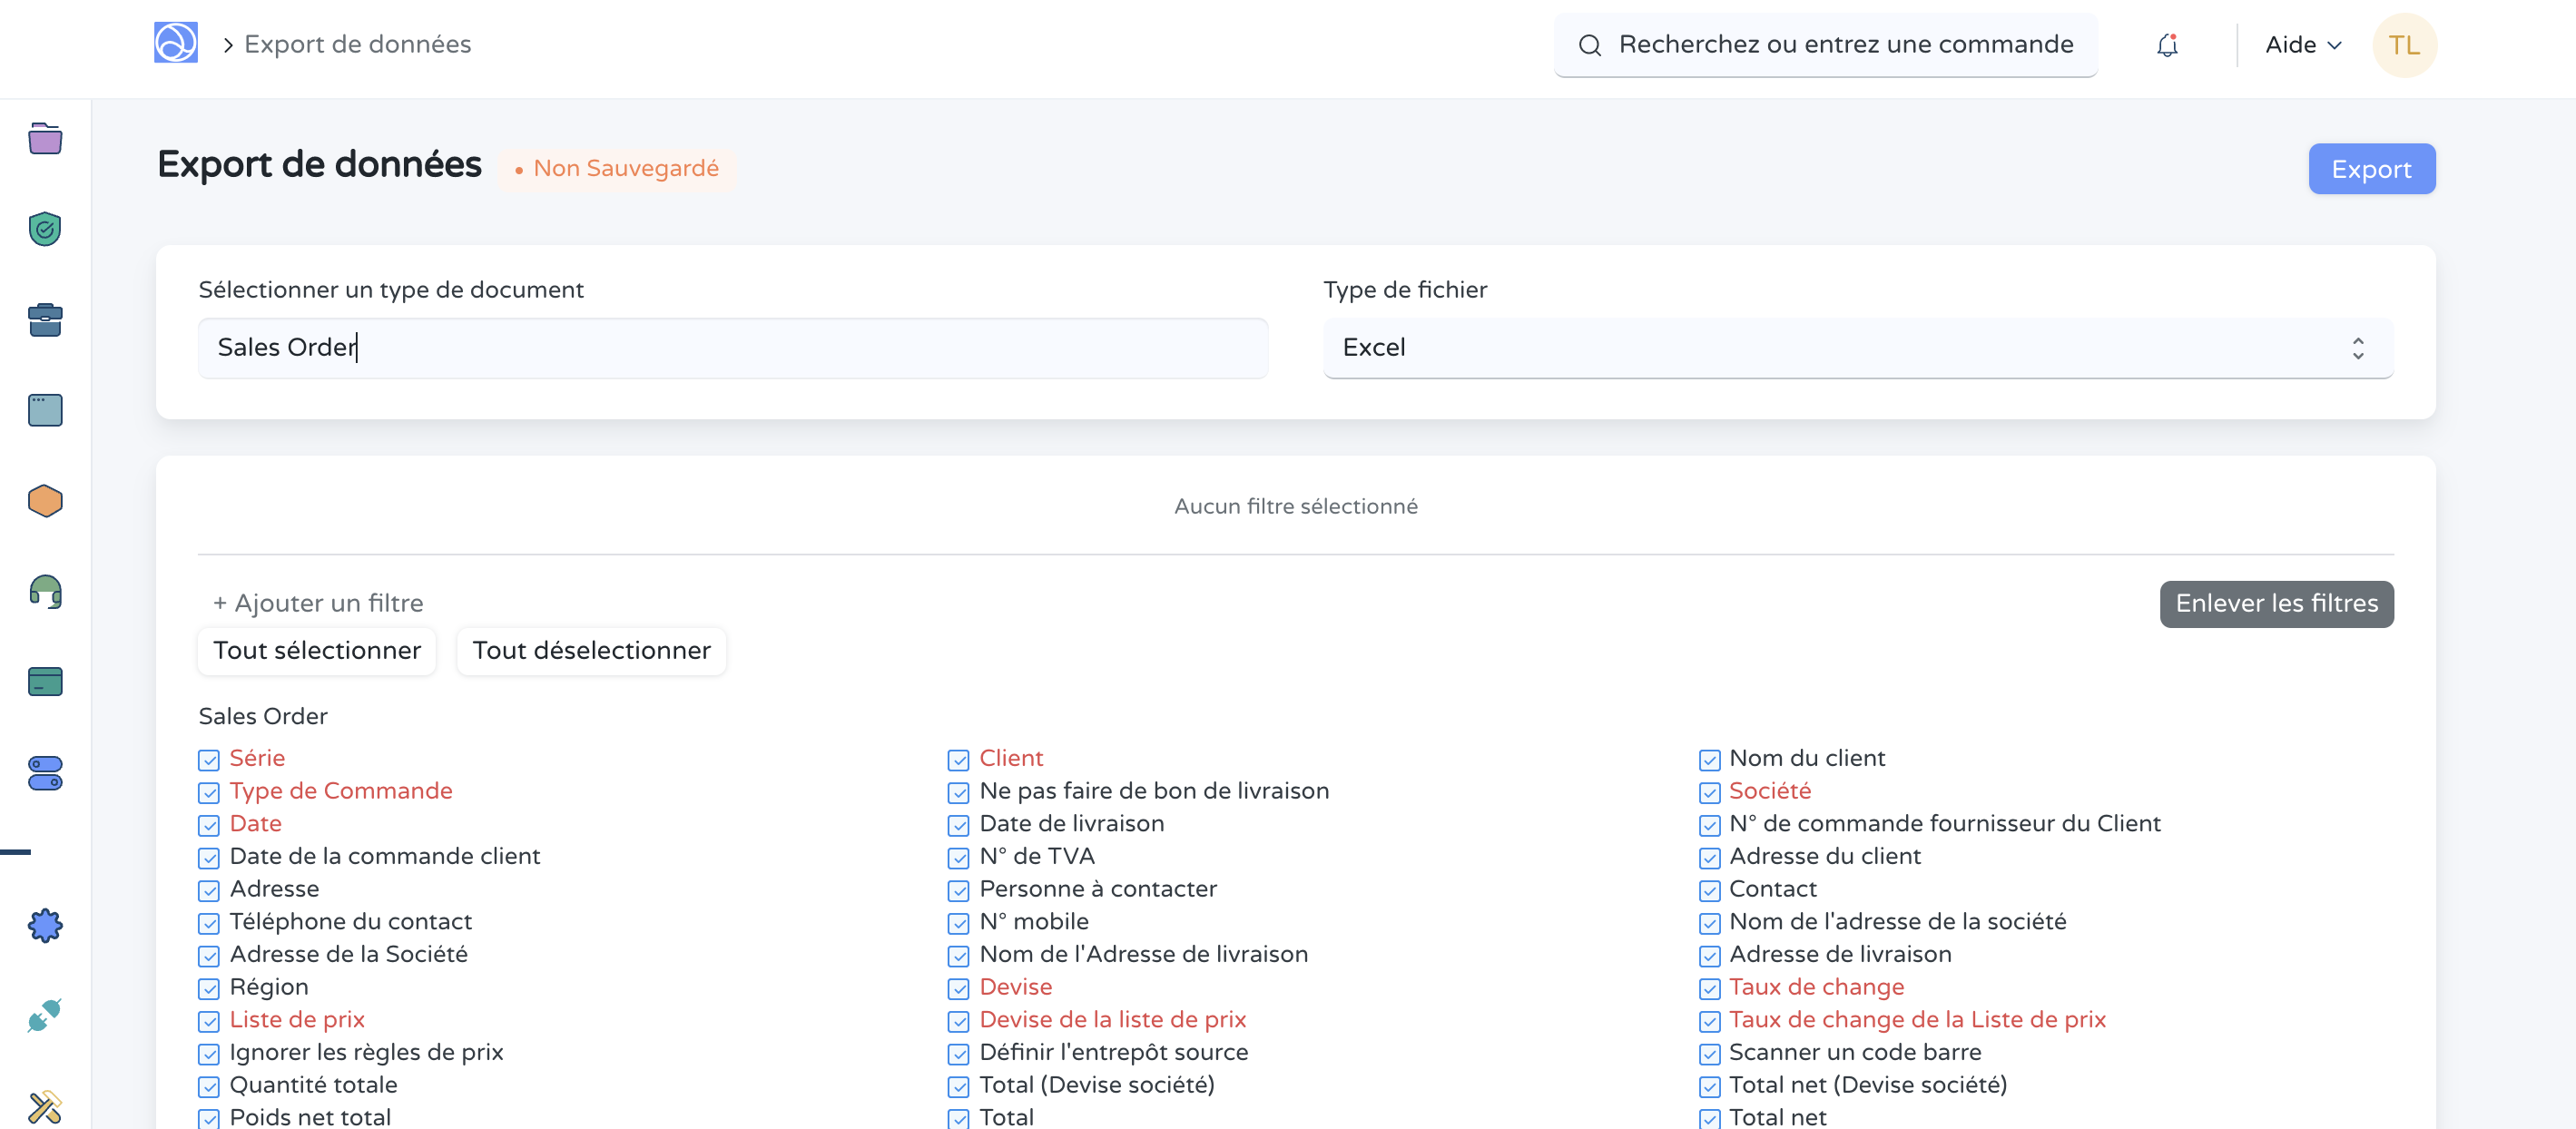Image resolution: width=2576 pixels, height=1129 pixels.
Task: Click Ajouter un filtre
Action: [x=318, y=603]
